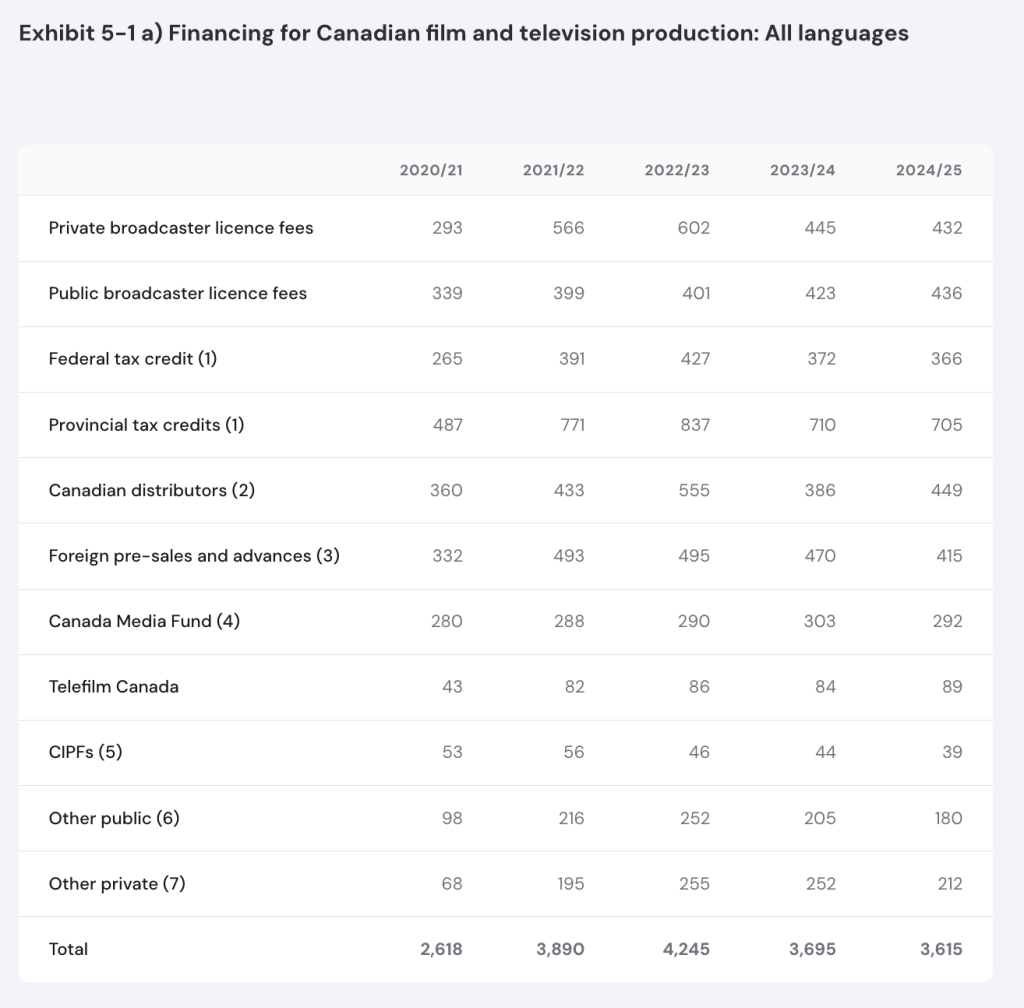1024x1008 pixels.
Task: Select the Total row label
Action: (68, 949)
